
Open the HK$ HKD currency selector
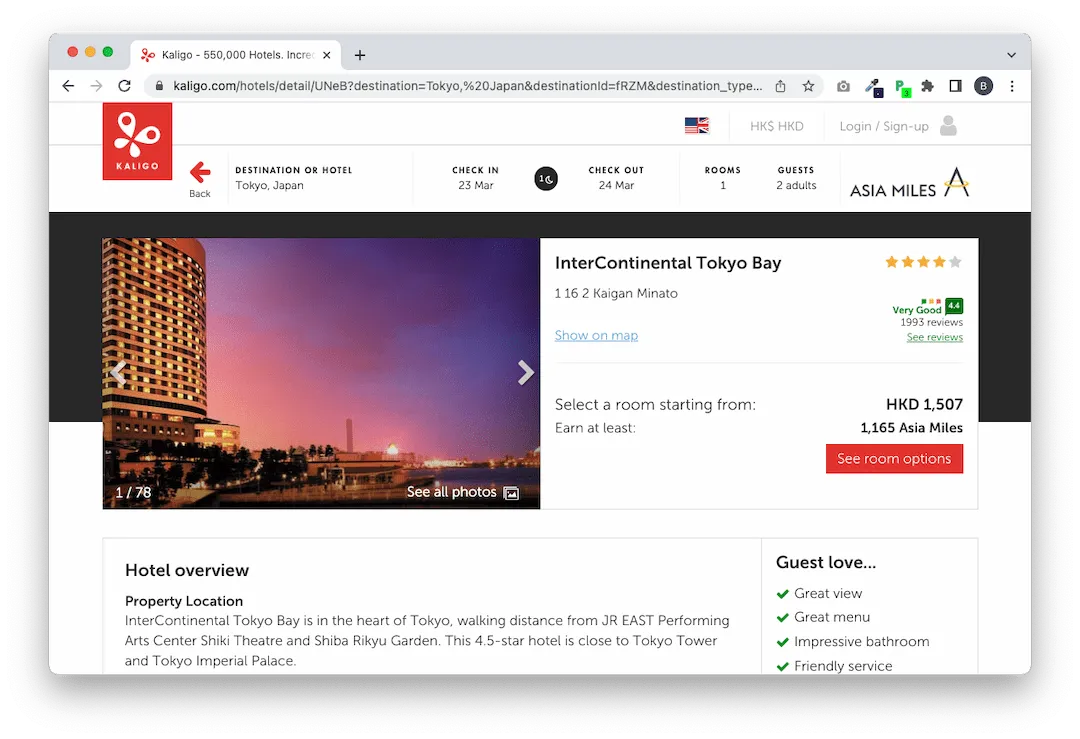click(777, 126)
